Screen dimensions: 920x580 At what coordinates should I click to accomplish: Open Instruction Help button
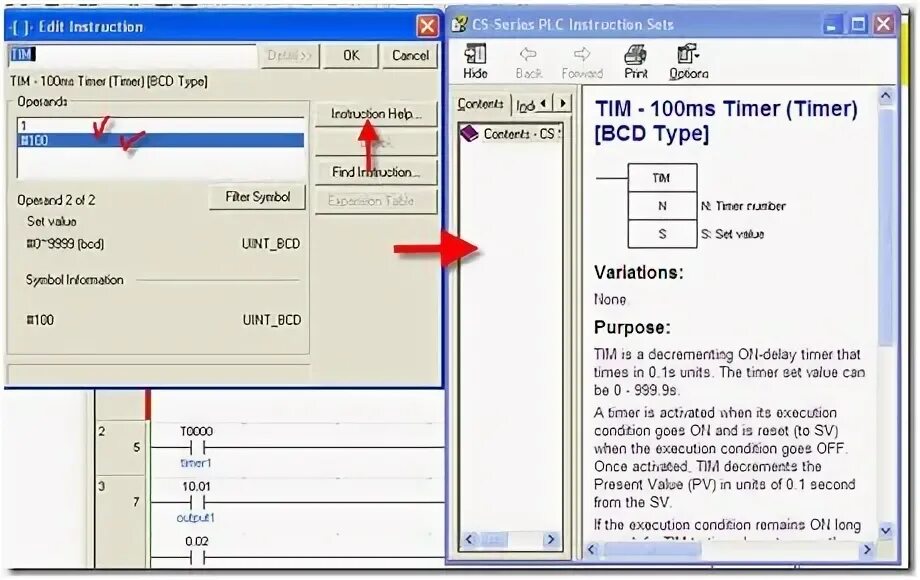pyautogui.click(x=376, y=114)
